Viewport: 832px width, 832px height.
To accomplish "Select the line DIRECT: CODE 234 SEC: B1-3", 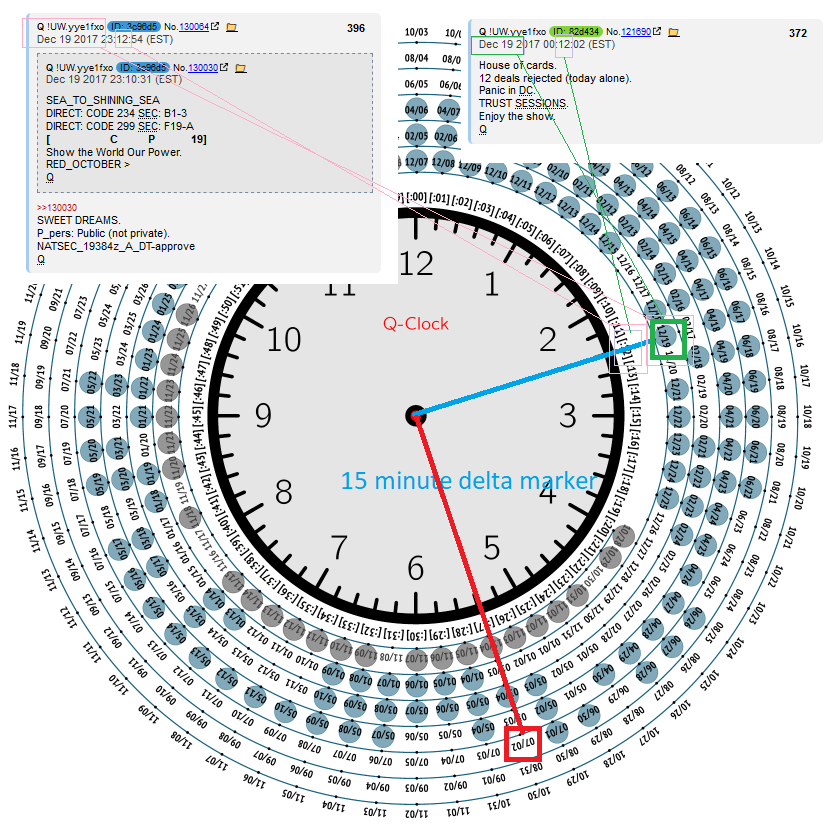I will 116,113.
